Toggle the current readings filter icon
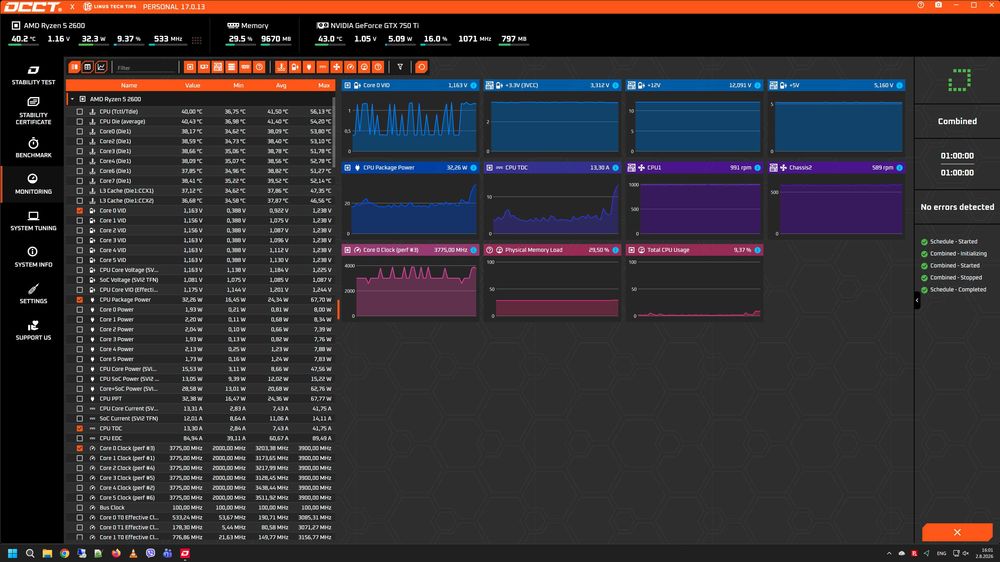Screen dimensions: 1000x562 [x=323, y=67]
